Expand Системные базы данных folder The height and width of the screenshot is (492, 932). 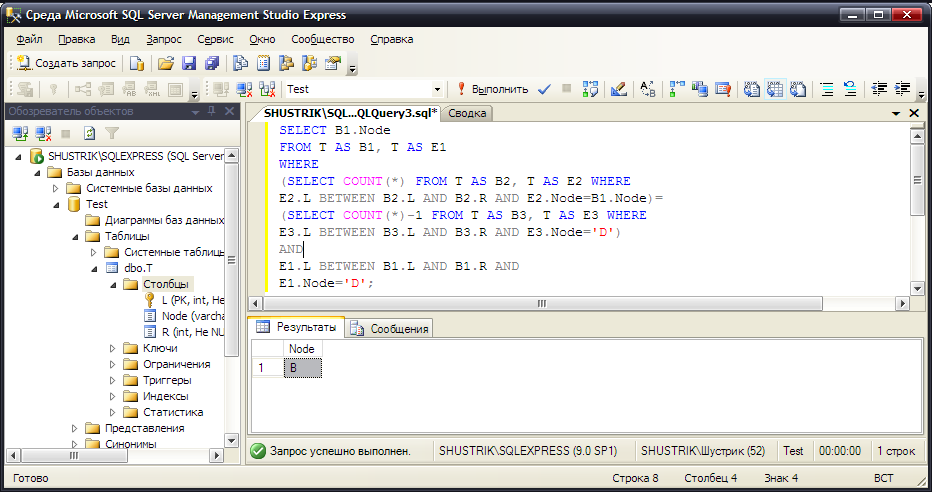[56, 188]
